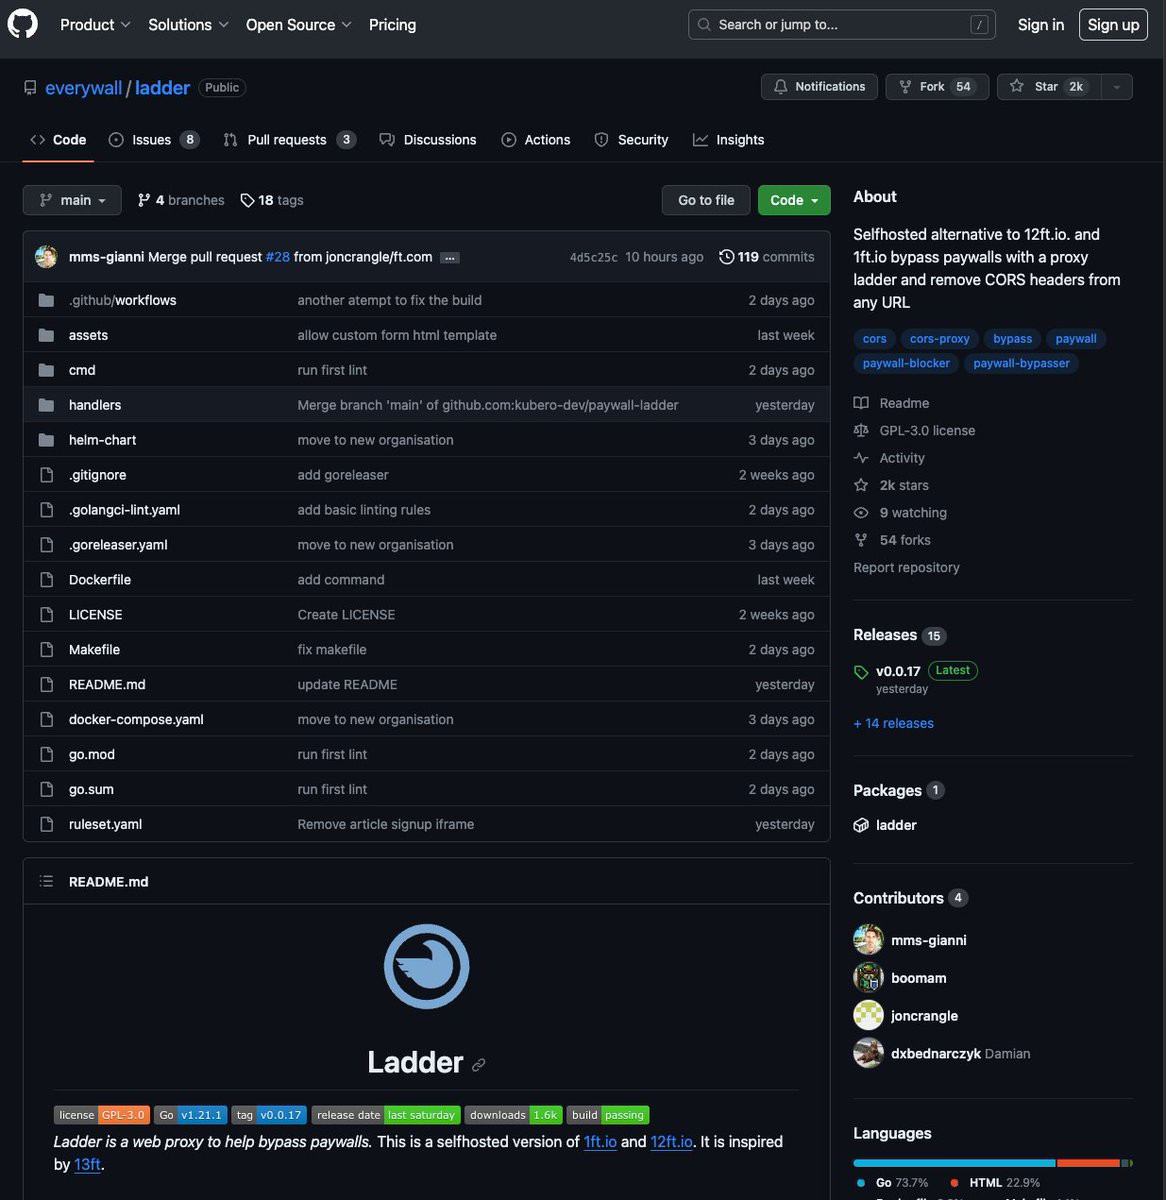The width and height of the screenshot is (1166, 1200).
Task: Open the commit history clock icon
Action: pyautogui.click(x=726, y=257)
